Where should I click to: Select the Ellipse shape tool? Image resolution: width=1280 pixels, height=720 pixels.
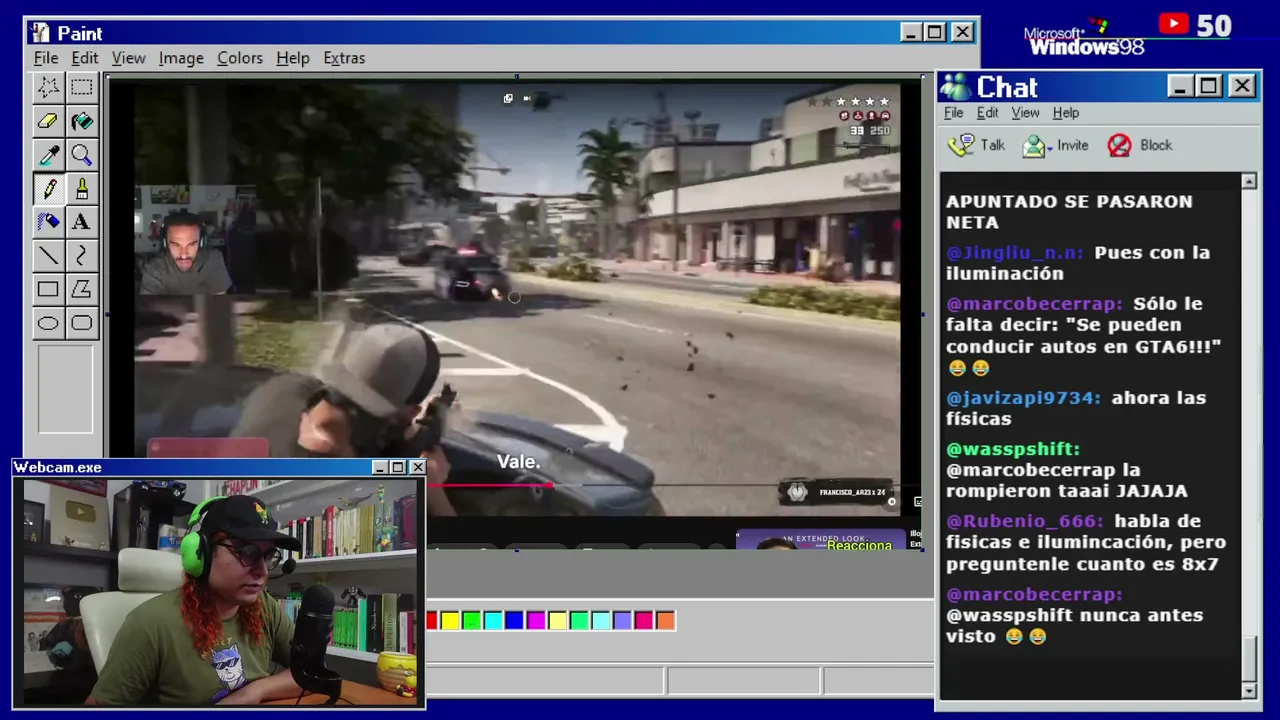pyautogui.click(x=48, y=323)
